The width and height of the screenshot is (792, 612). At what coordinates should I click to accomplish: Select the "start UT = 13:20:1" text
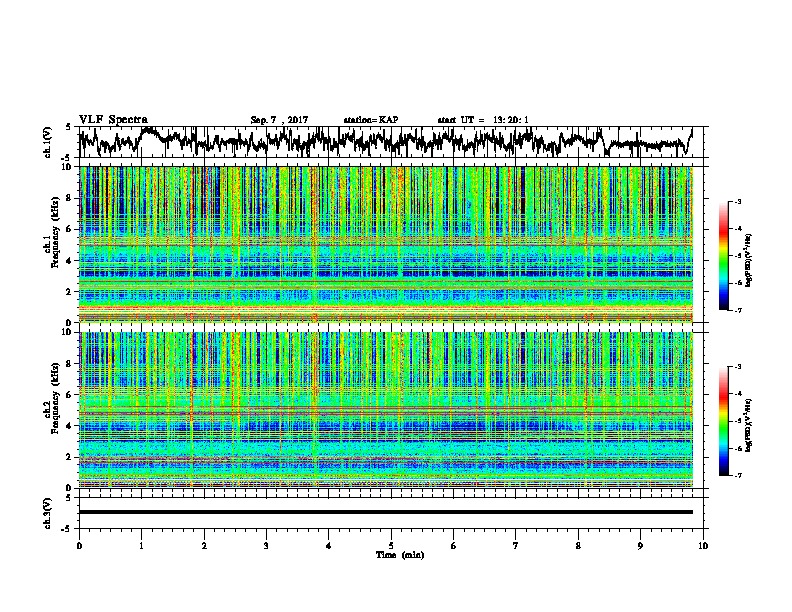483,120
